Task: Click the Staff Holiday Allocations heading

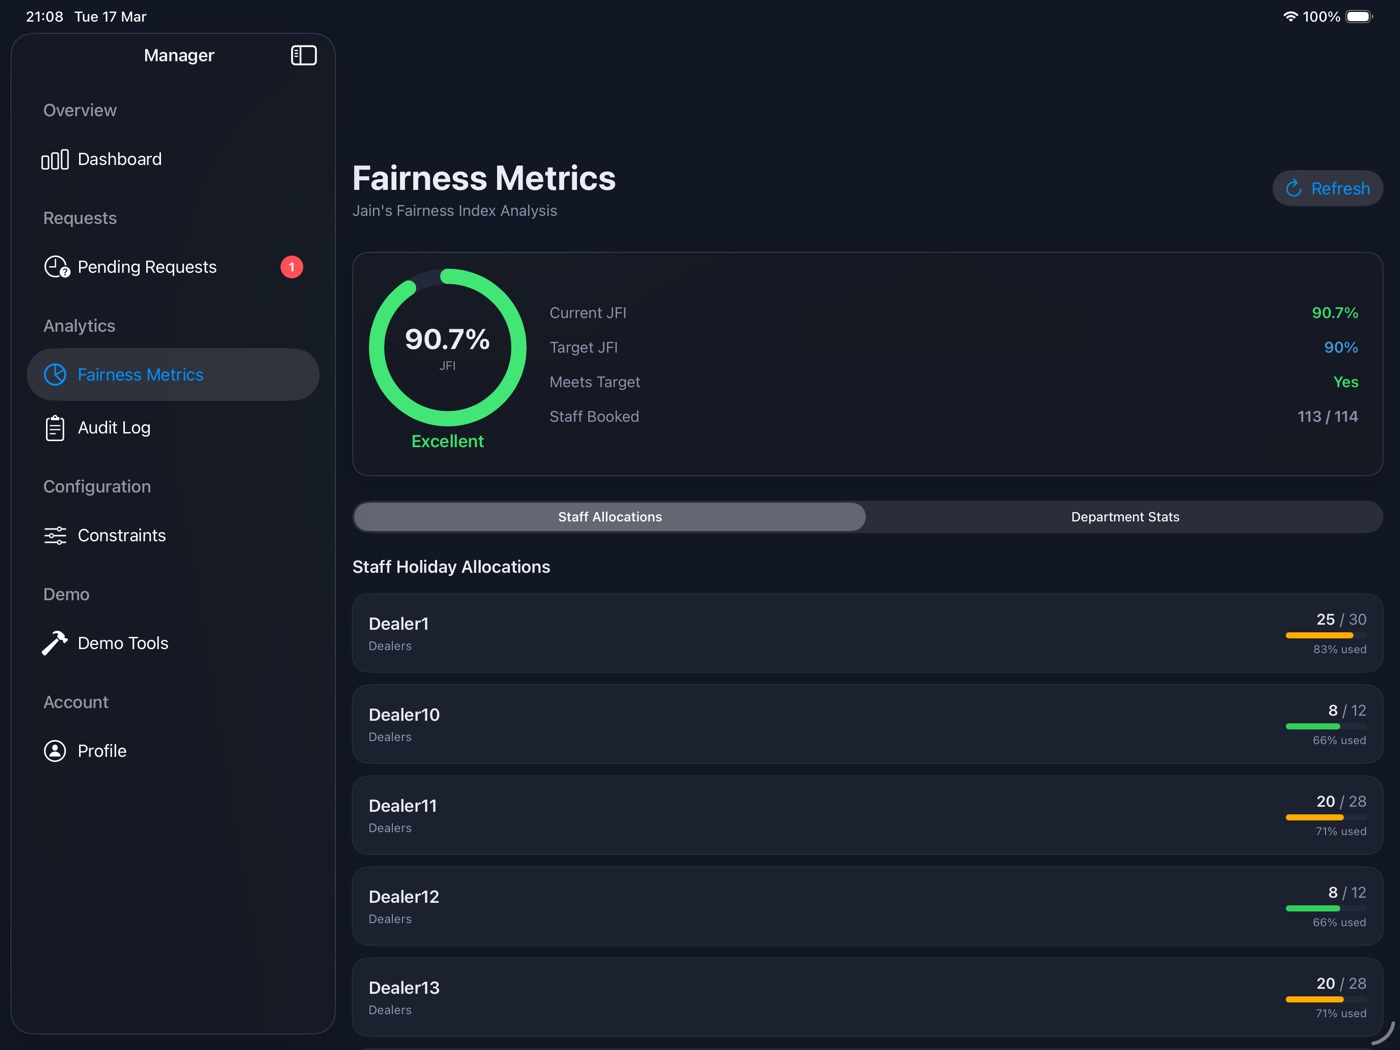Action: click(451, 567)
